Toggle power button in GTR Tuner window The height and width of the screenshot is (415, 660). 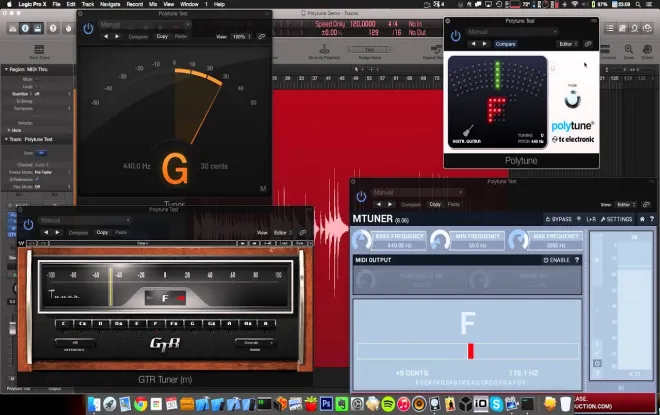click(28, 225)
